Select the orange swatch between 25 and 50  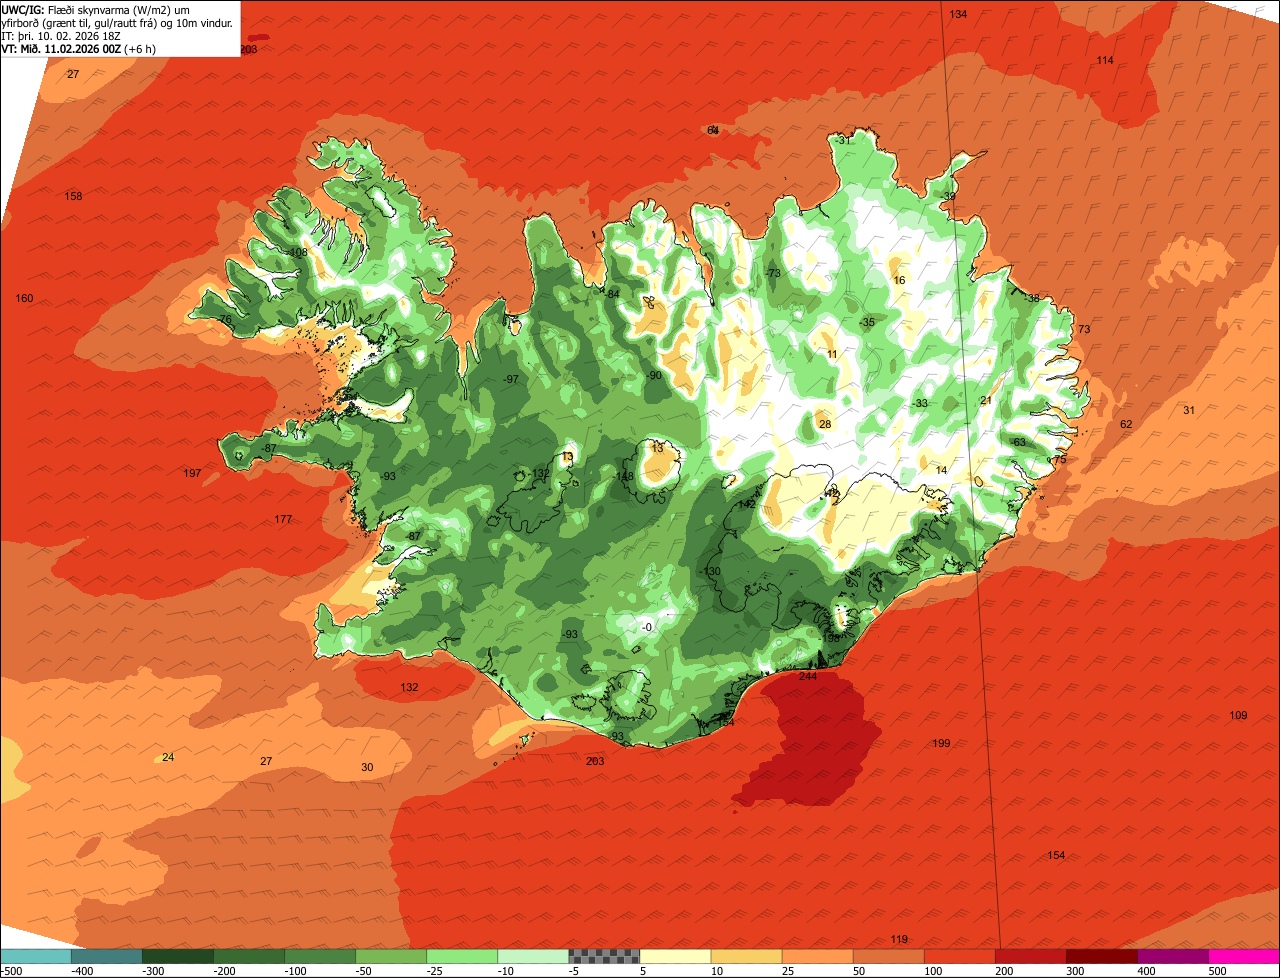pyautogui.click(x=816, y=956)
